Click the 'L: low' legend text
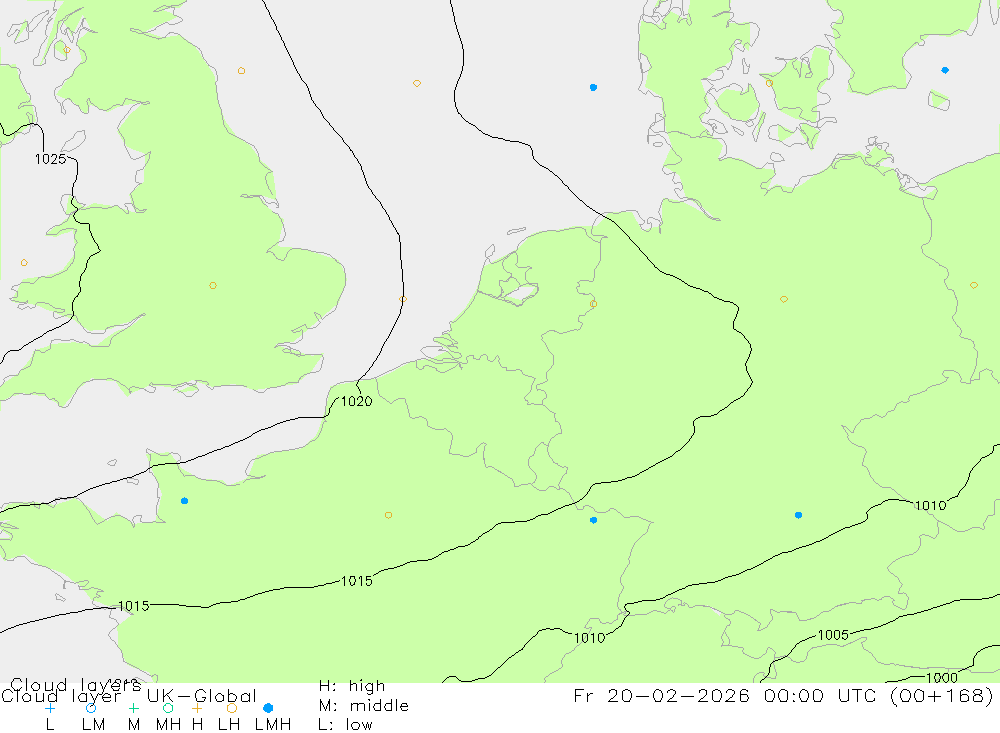Image resolution: width=1000 pixels, height=733 pixels. (346, 725)
